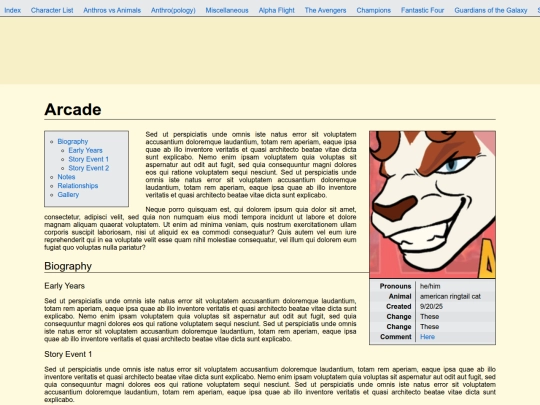Open Arcade character portrait image
Screen dimensions: 540x405
(433, 205)
